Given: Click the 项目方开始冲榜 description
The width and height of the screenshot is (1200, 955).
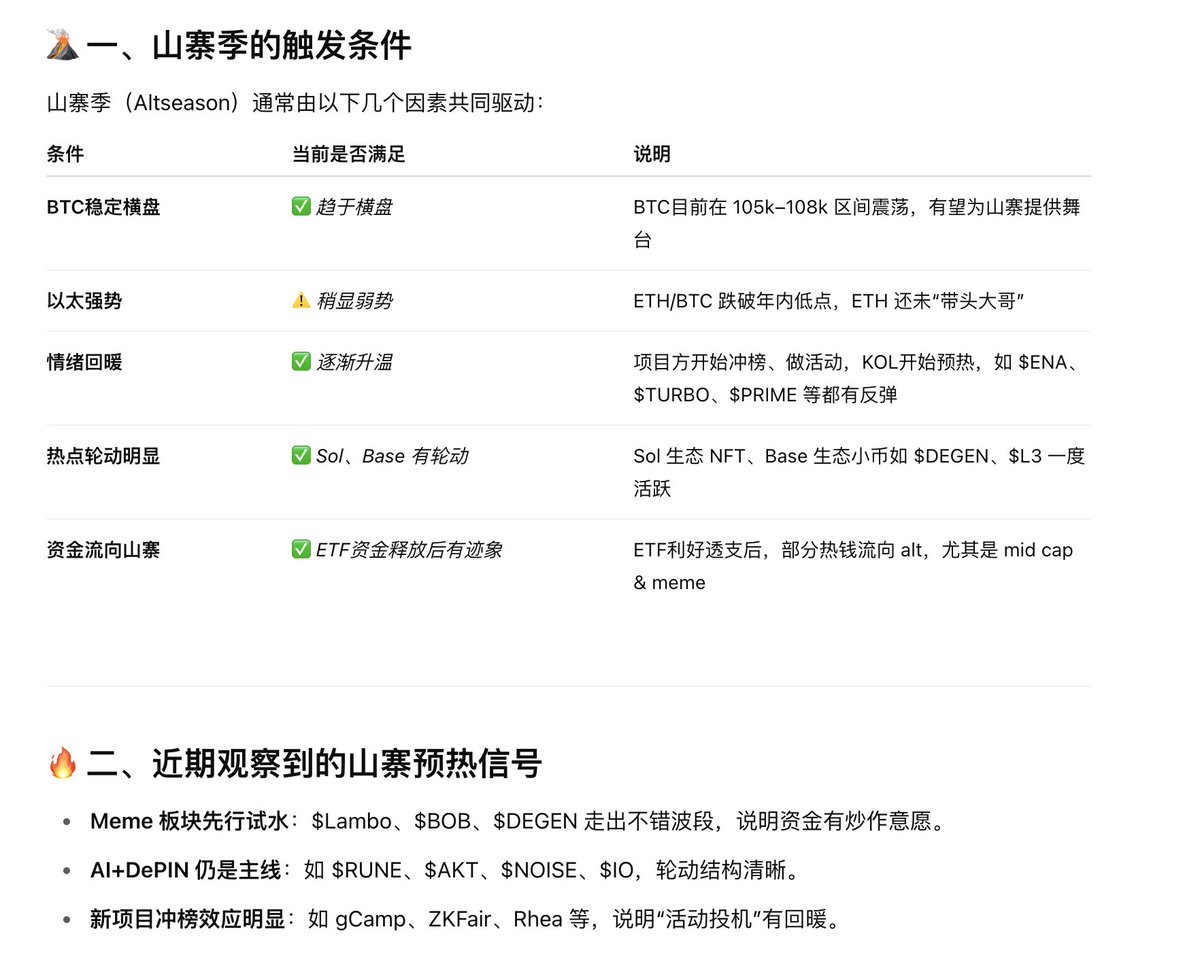Looking at the screenshot, I should pyautogui.click(x=856, y=378).
